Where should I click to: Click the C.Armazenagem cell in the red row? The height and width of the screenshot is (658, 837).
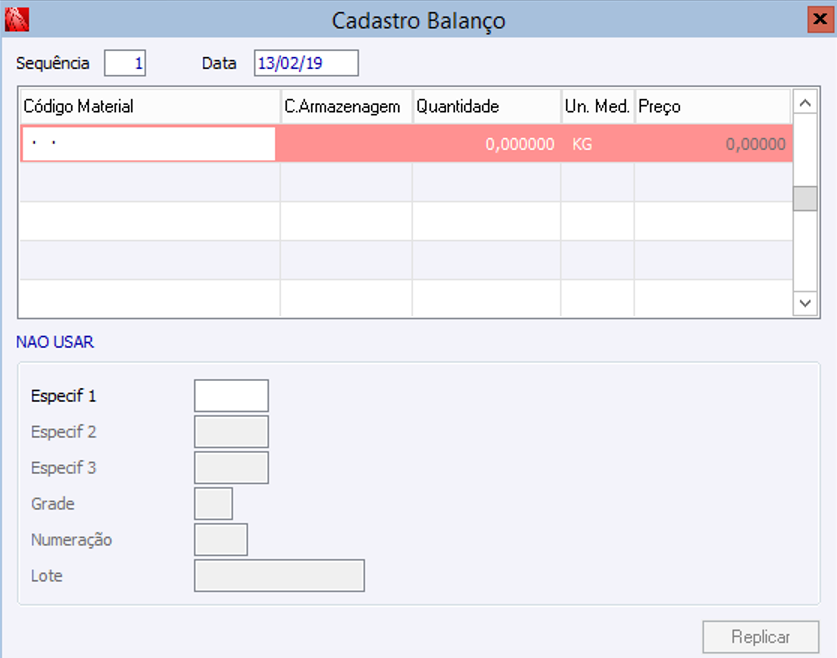[x=346, y=144]
